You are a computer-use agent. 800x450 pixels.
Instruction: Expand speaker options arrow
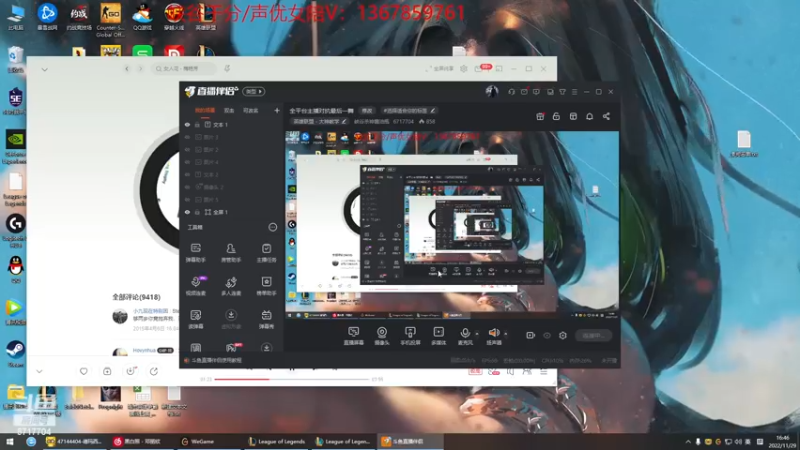pyautogui.click(x=506, y=334)
